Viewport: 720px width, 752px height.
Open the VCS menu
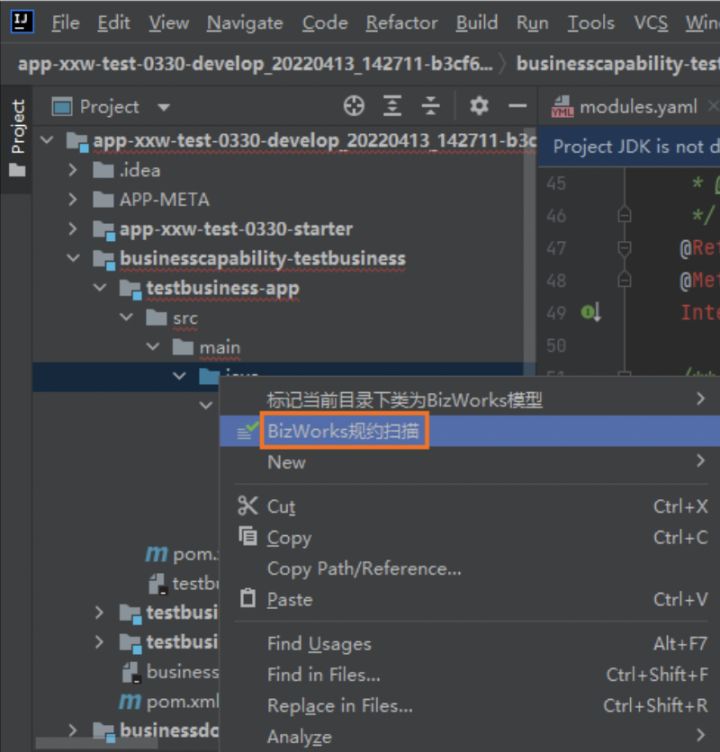pyautogui.click(x=651, y=23)
